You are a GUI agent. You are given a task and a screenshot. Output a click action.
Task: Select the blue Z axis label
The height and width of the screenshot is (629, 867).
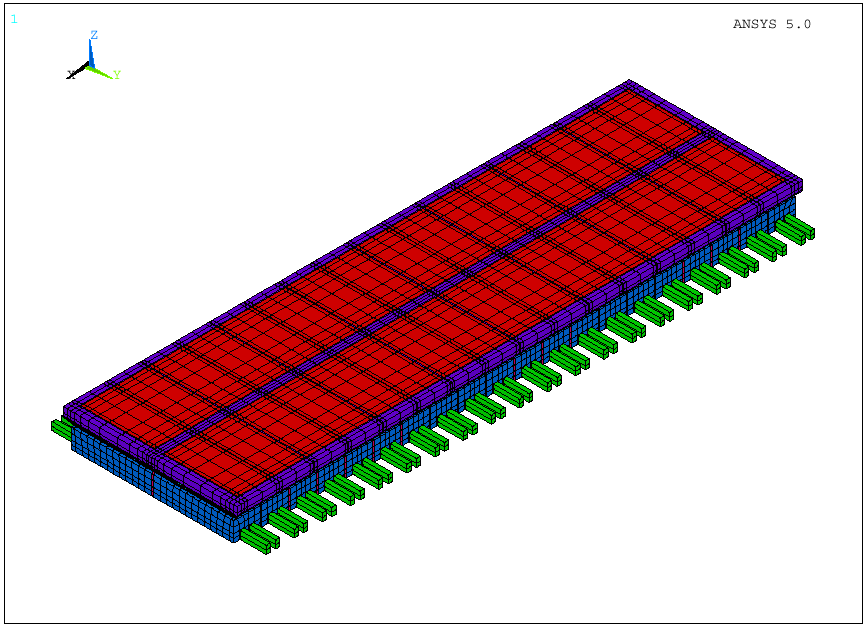pyautogui.click(x=94, y=35)
